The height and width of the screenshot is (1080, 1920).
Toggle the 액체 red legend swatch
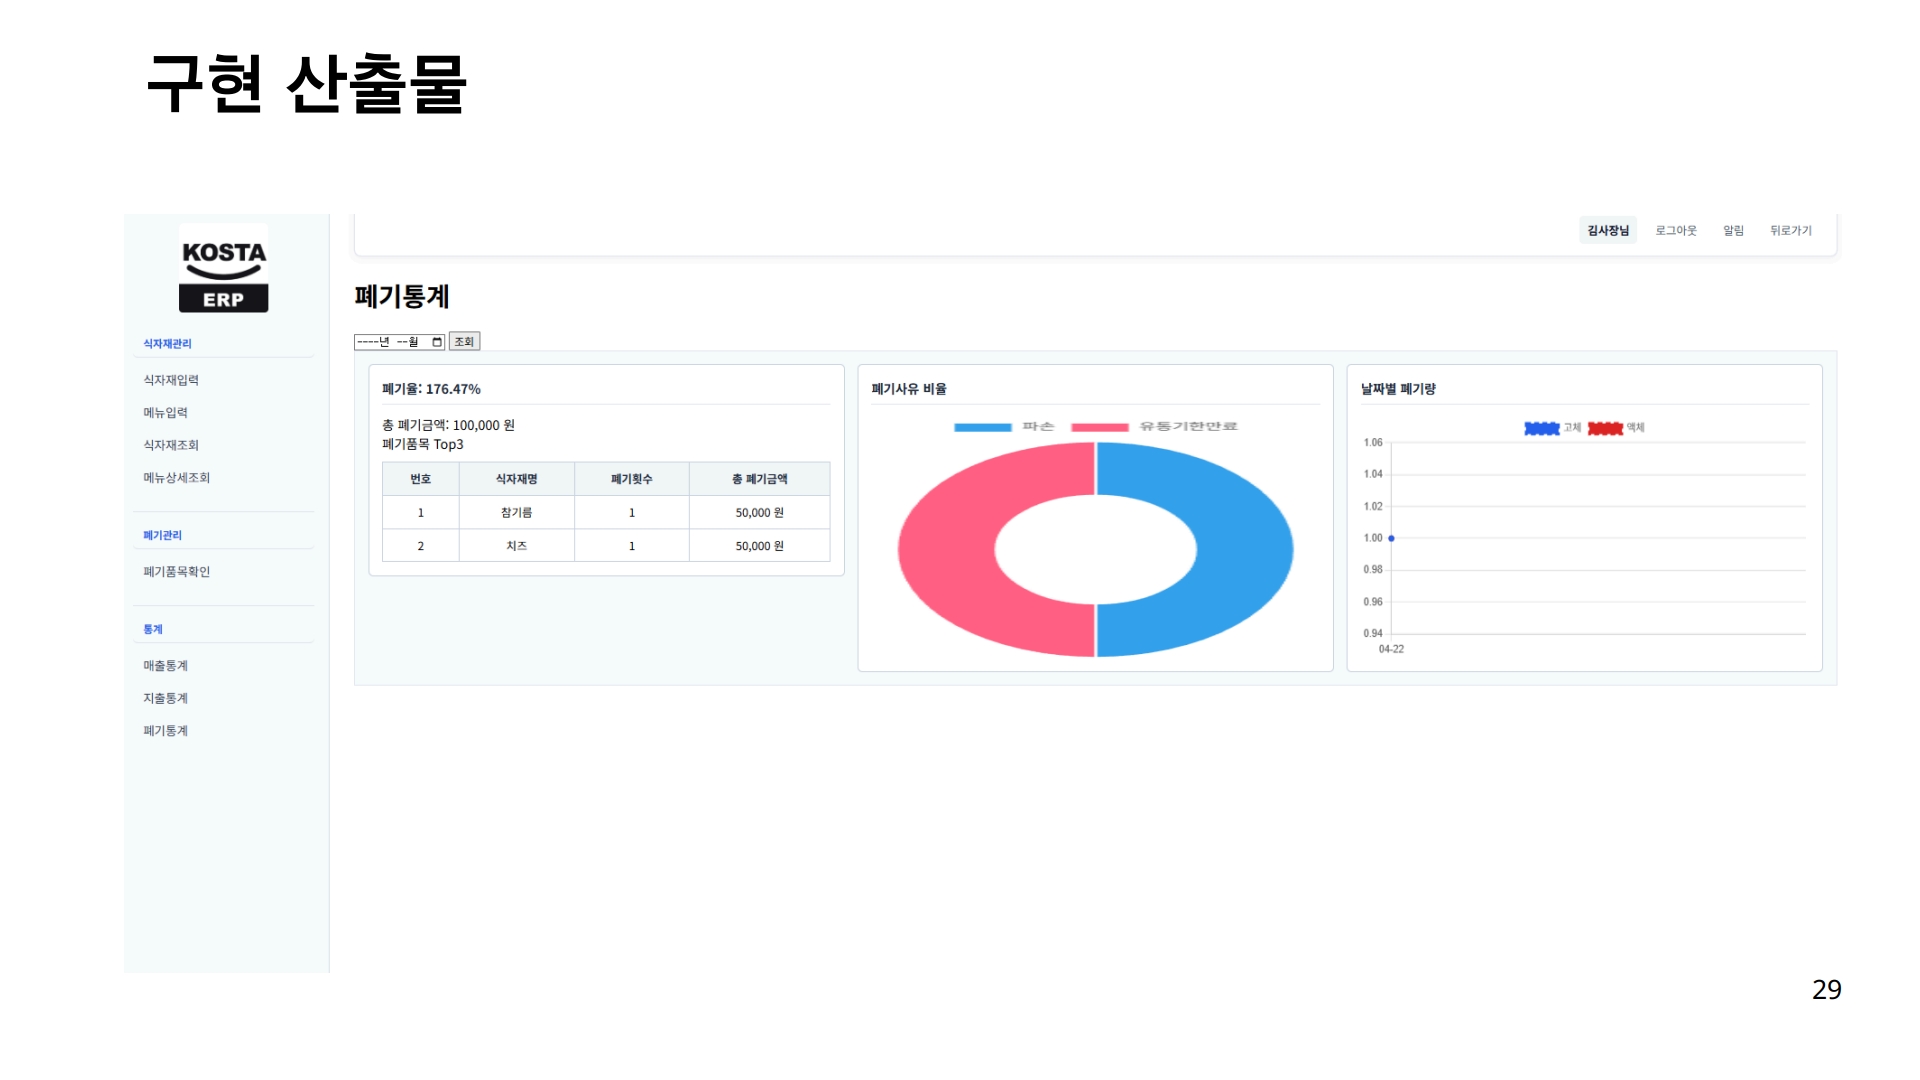pyautogui.click(x=1605, y=428)
